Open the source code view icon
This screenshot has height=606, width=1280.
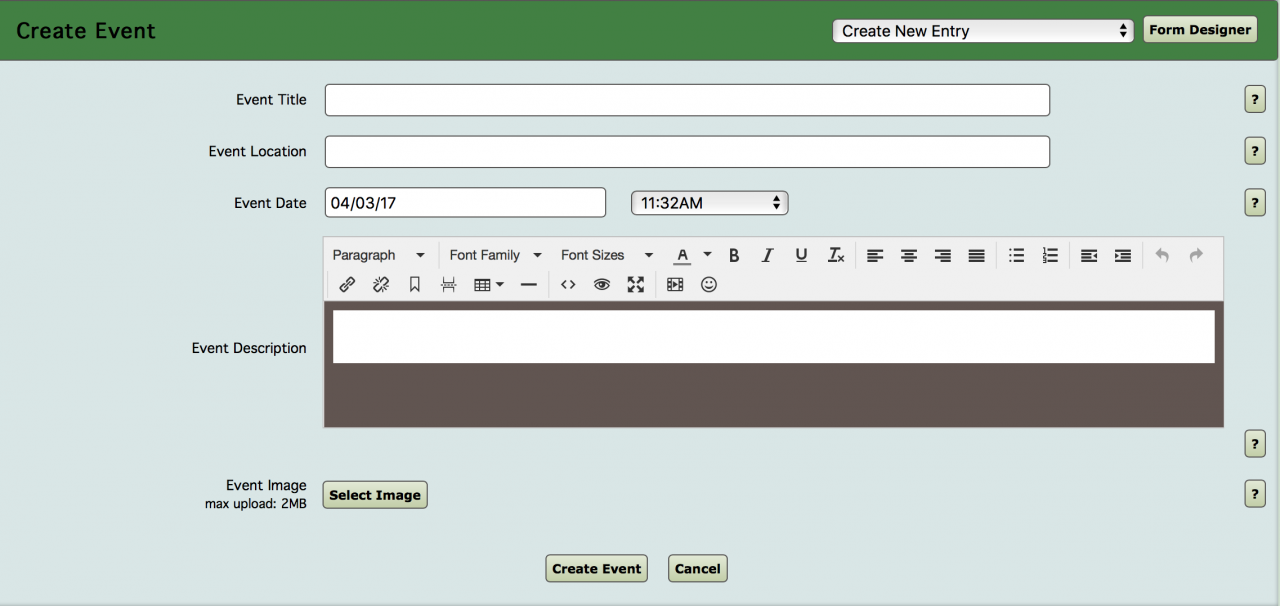[568, 285]
